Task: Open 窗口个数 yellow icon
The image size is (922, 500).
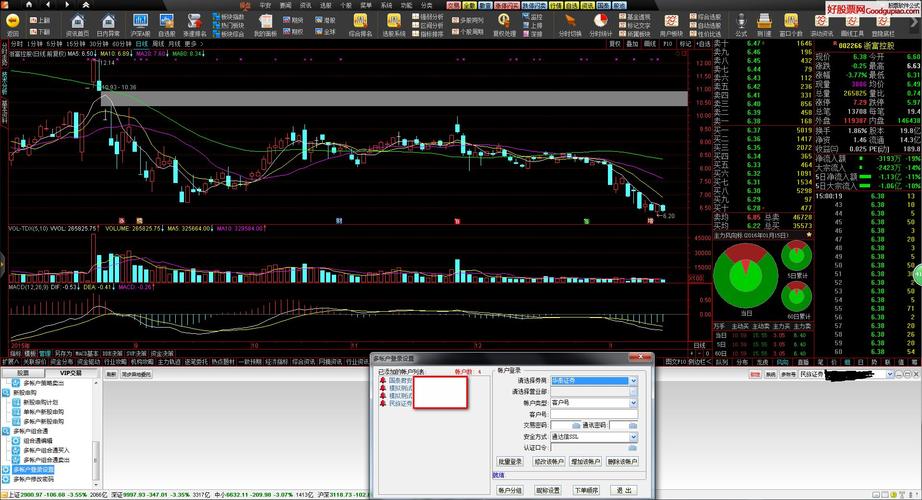Action: pyautogui.click(x=791, y=22)
